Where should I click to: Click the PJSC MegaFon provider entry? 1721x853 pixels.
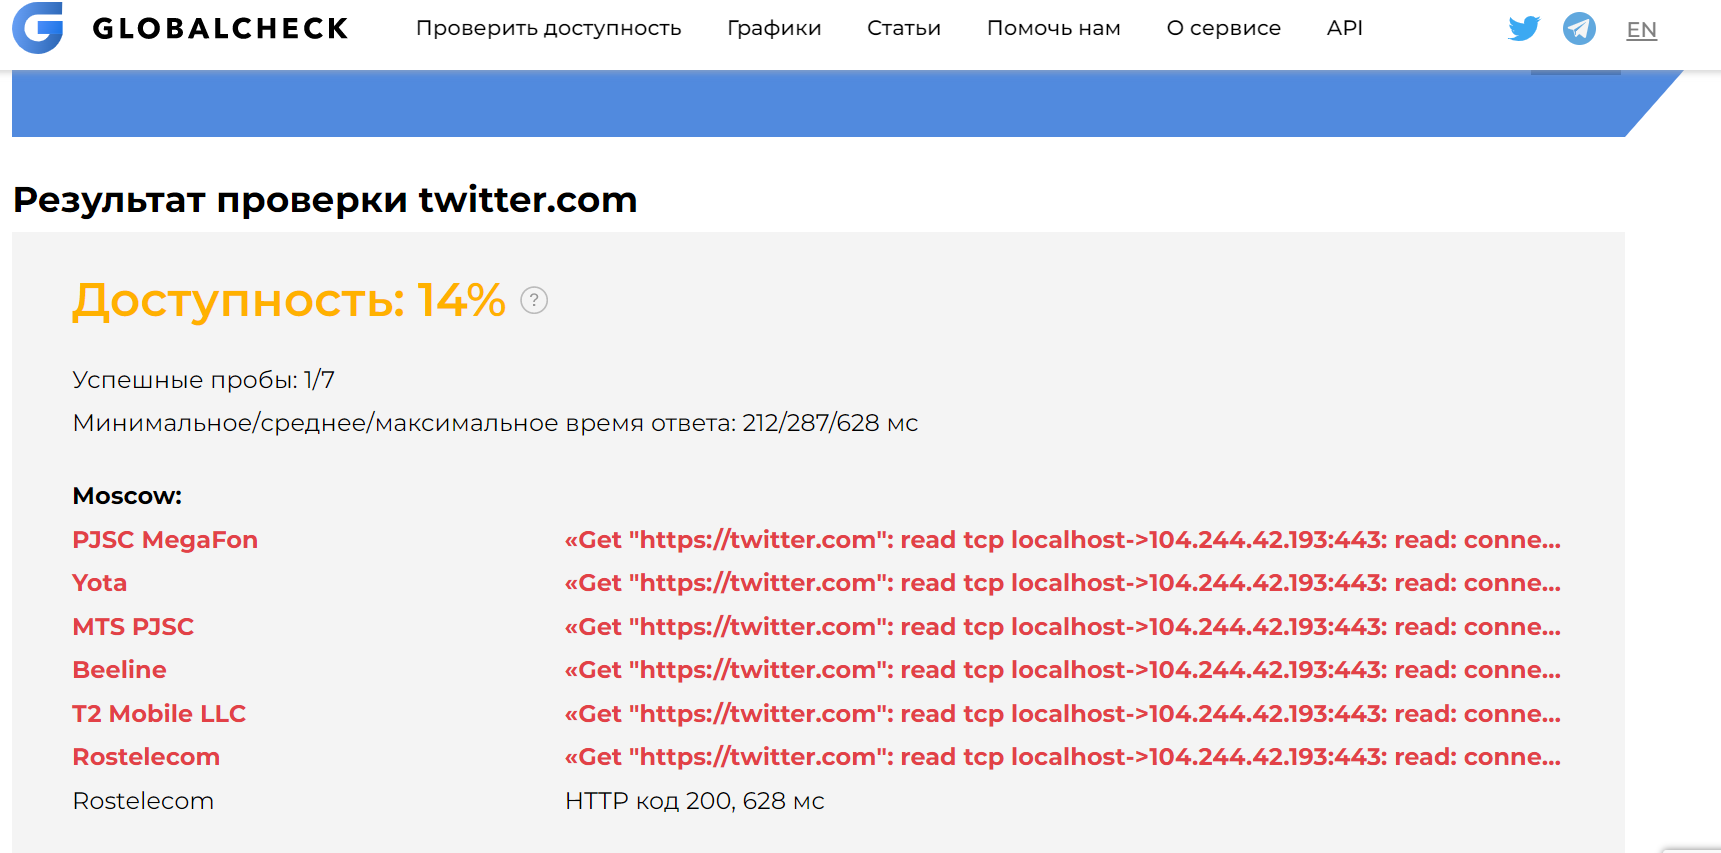click(164, 539)
